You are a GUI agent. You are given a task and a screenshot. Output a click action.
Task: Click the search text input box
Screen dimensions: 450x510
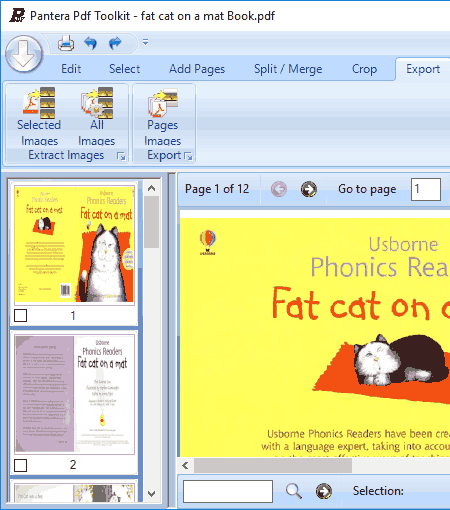(228, 491)
